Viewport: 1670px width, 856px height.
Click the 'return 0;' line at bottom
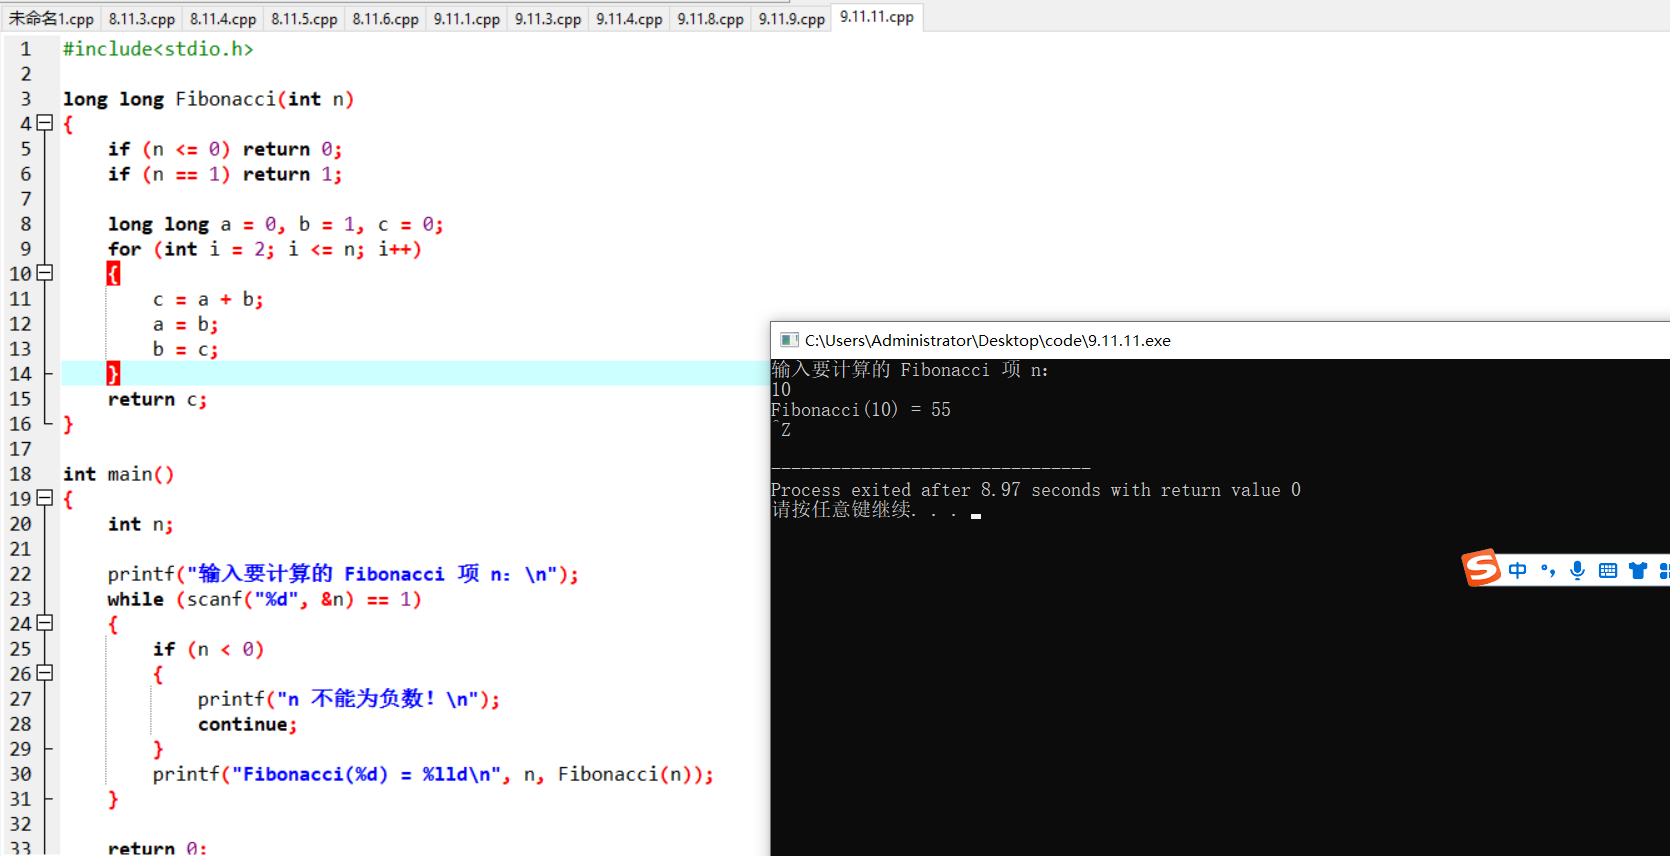[x=157, y=847]
